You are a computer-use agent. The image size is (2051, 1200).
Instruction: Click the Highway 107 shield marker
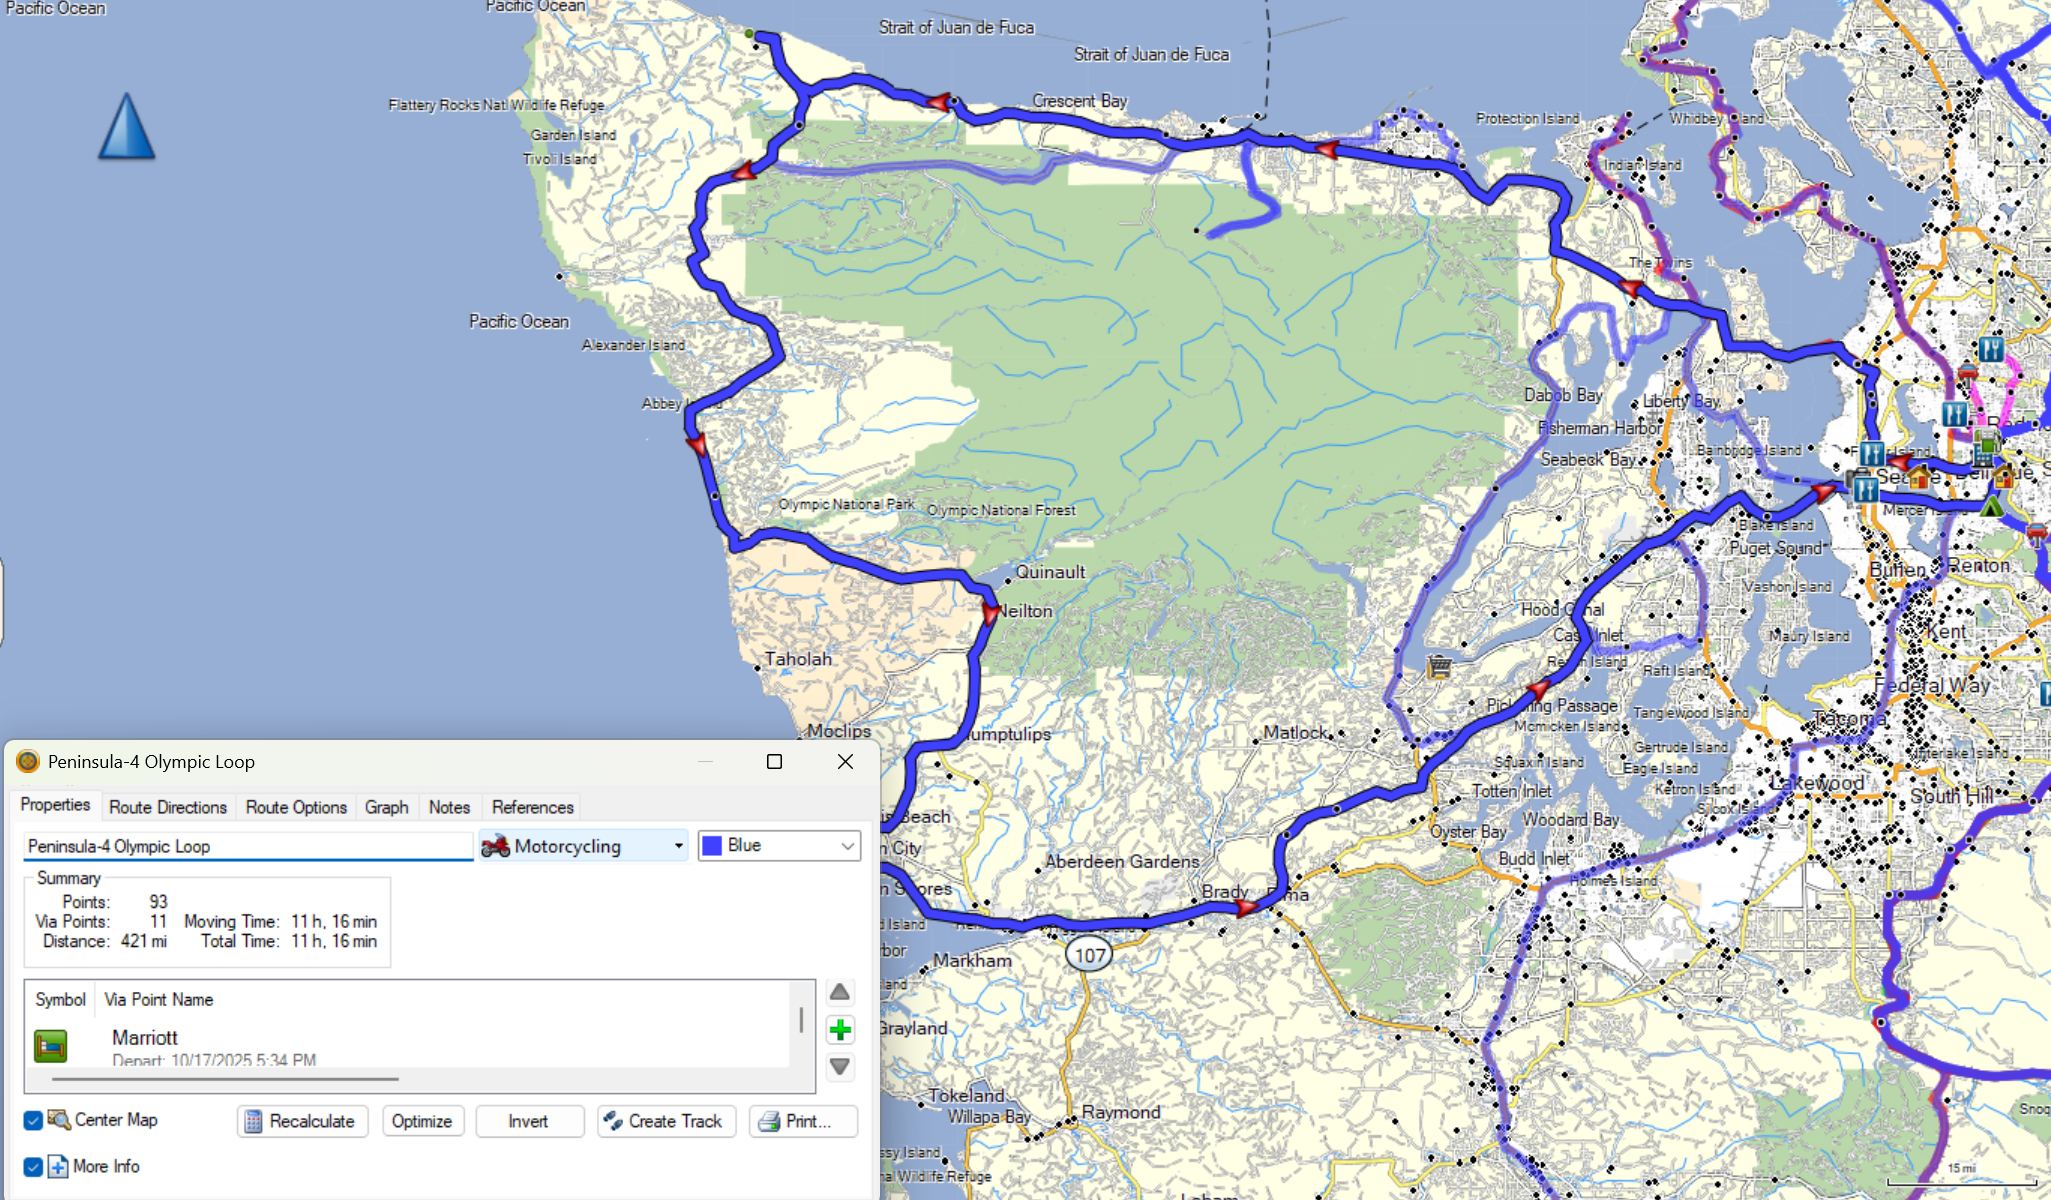coord(1089,954)
